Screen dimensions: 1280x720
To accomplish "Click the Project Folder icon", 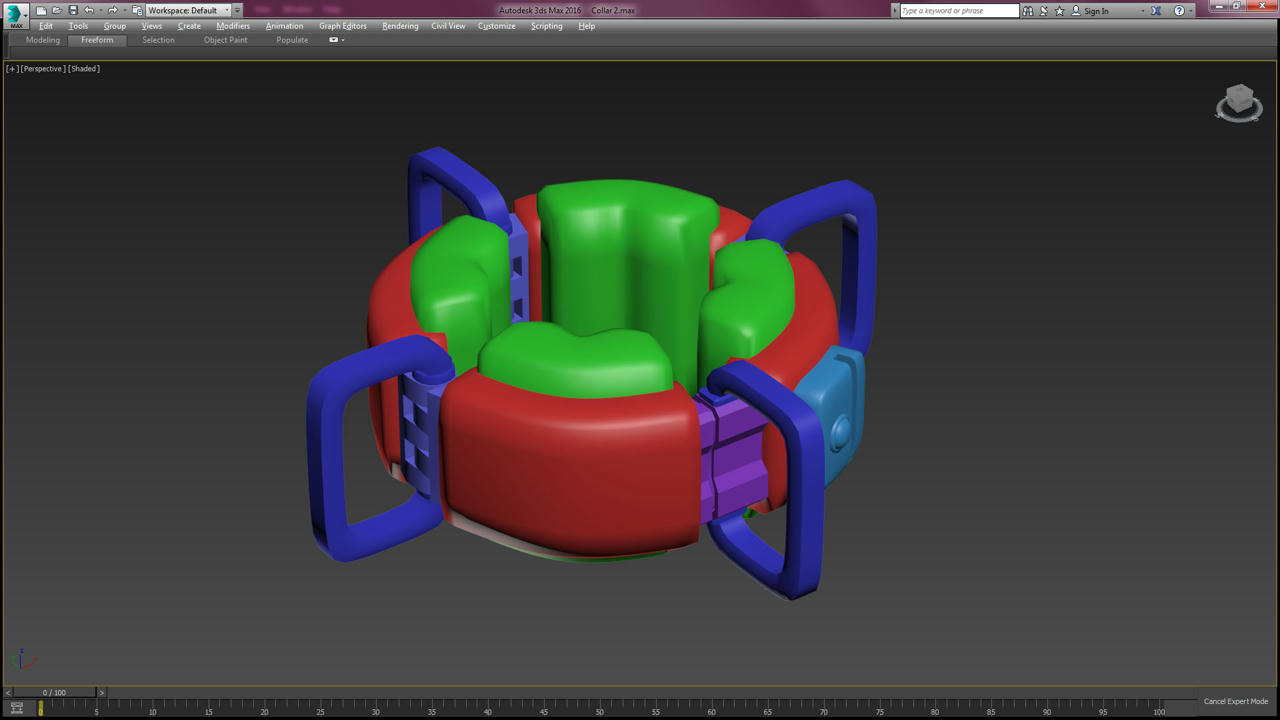I will coord(137,10).
